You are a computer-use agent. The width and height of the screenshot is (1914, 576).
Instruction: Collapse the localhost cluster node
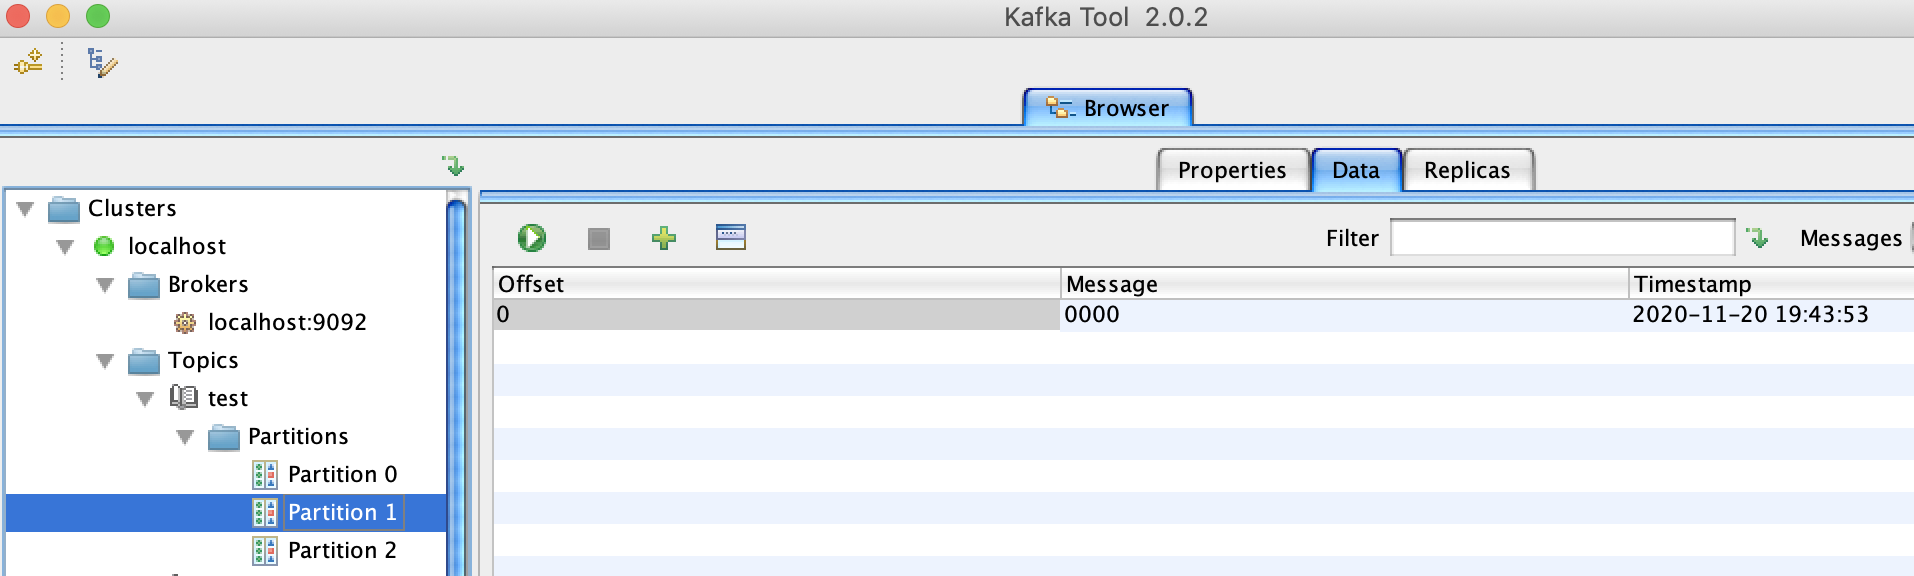[65, 247]
